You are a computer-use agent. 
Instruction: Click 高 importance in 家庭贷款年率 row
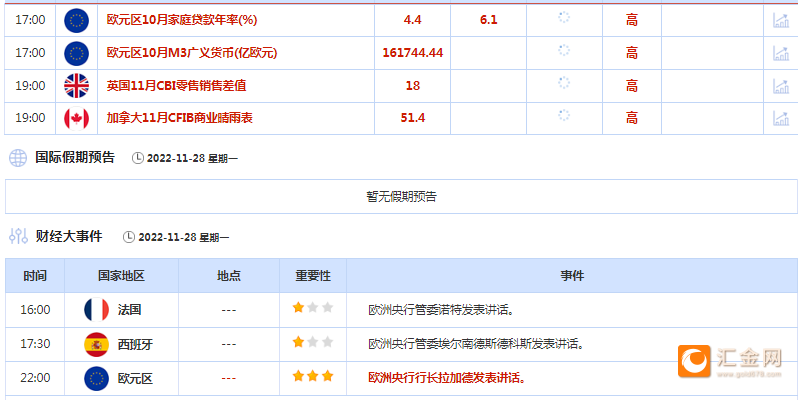pyautogui.click(x=632, y=20)
